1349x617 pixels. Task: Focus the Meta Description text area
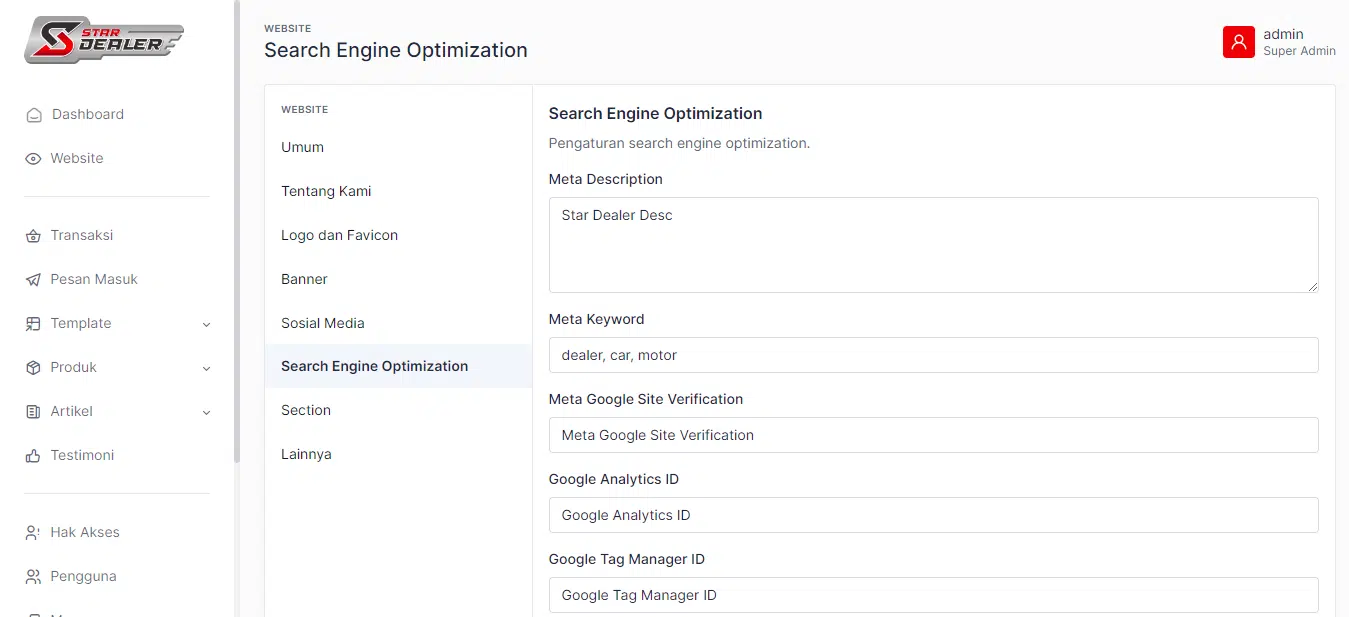pyautogui.click(x=932, y=245)
